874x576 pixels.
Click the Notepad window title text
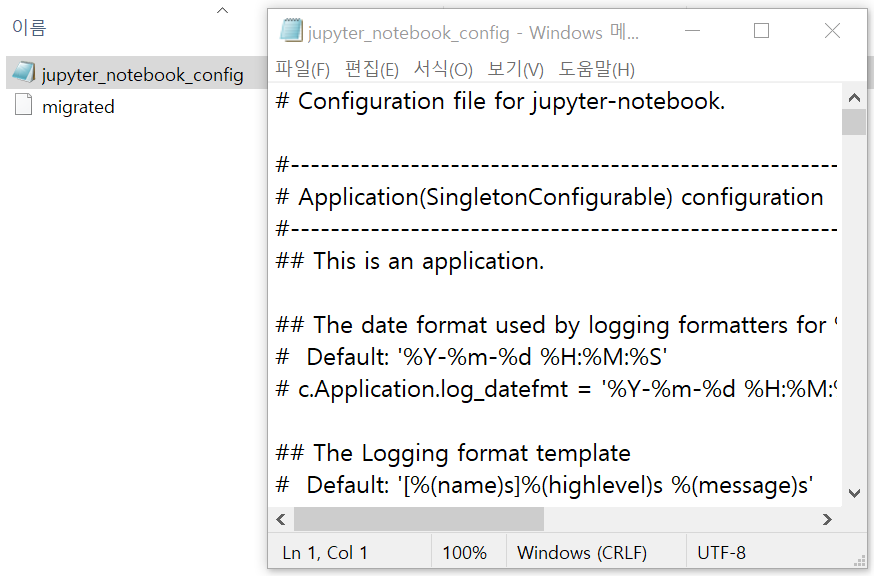pos(473,33)
